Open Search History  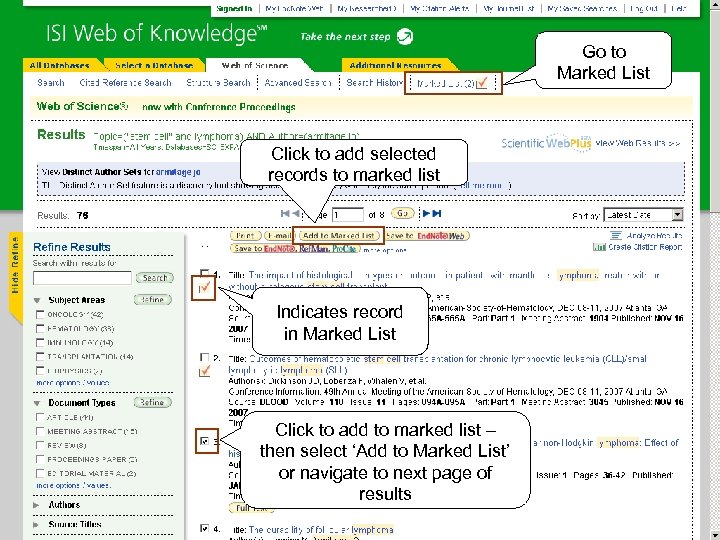point(374,83)
